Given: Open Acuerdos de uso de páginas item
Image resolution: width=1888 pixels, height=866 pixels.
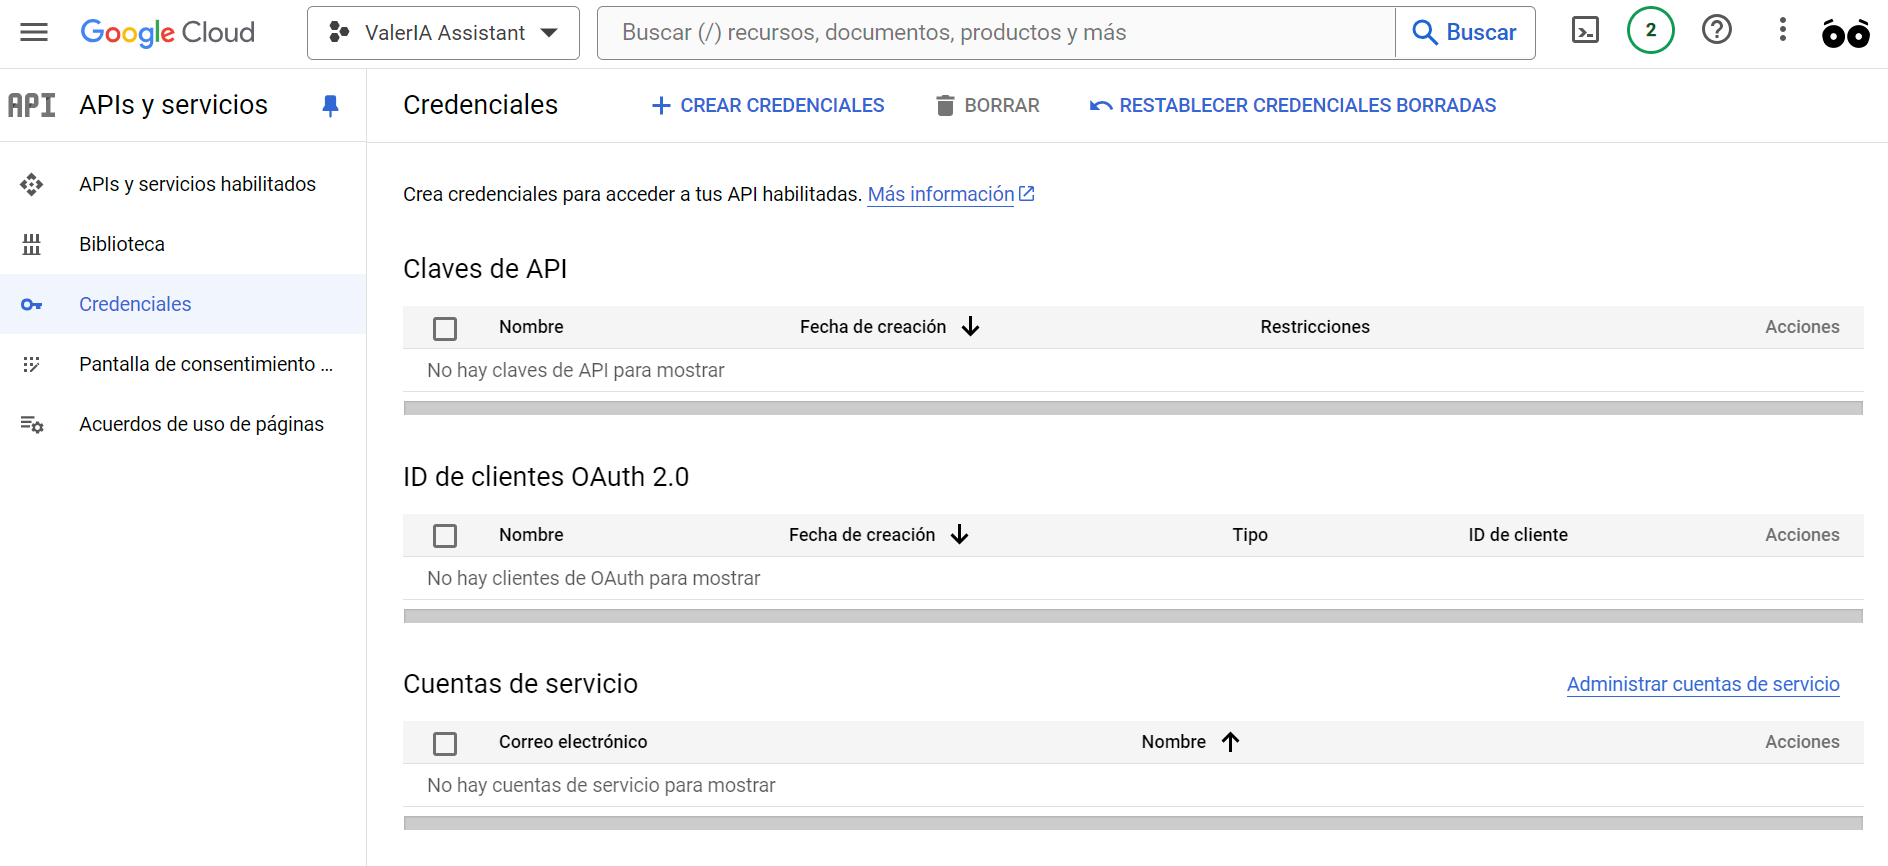Looking at the screenshot, I should 183,424.
